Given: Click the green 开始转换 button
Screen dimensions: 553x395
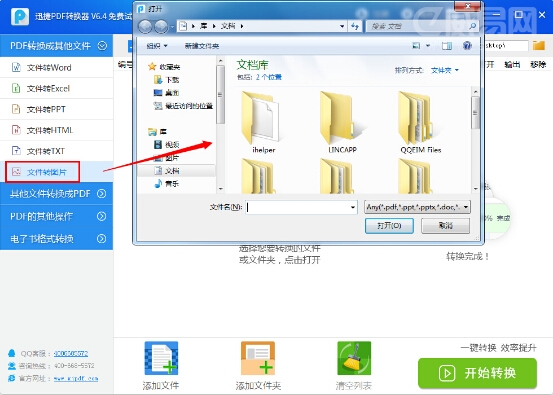Looking at the screenshot, I should [477, 373].
